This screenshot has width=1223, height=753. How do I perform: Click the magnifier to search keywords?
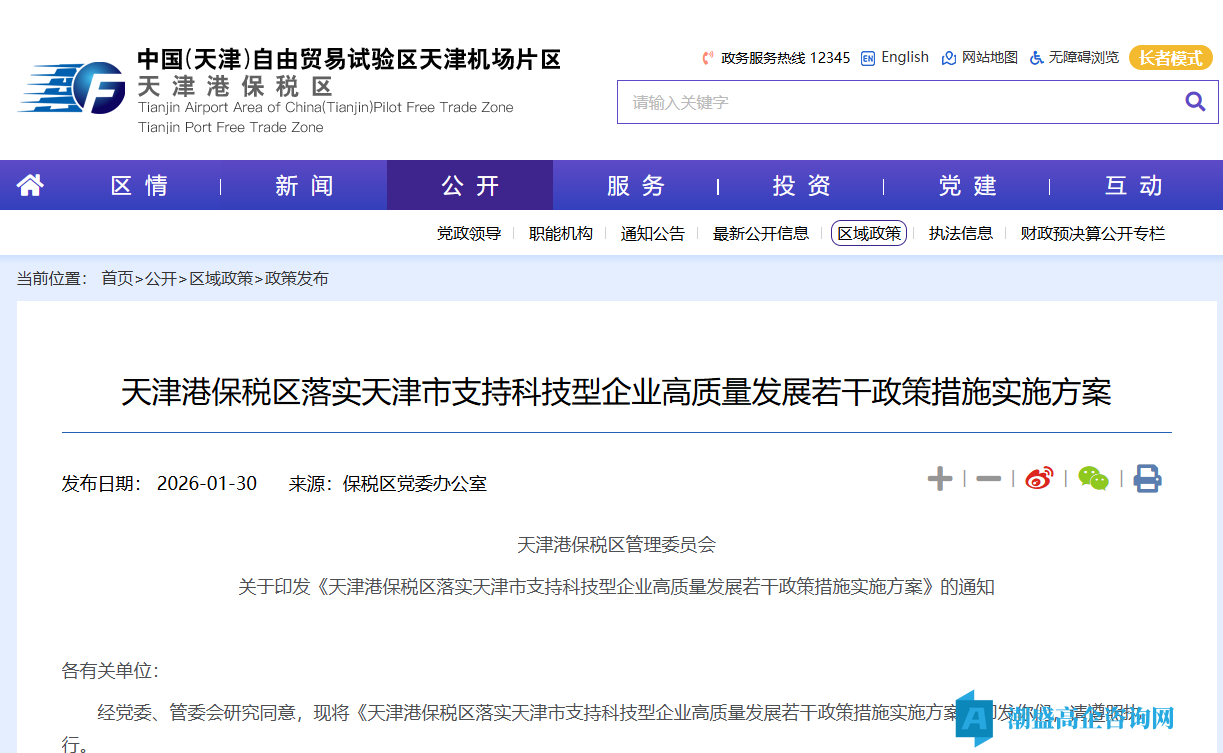tap(1195, 101)
